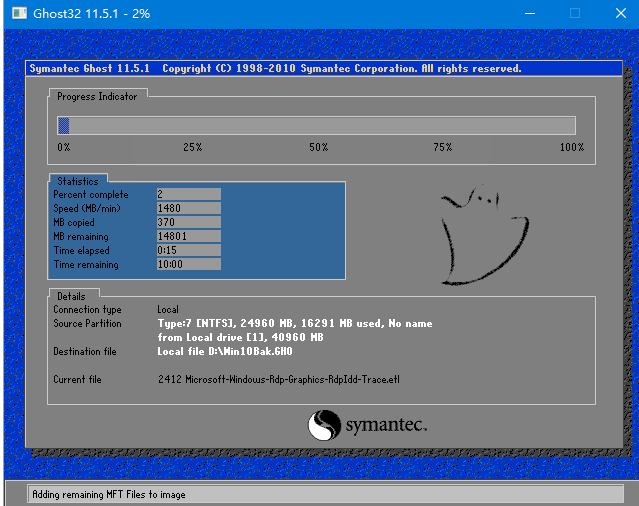
Task: Click the Symantec Ghost copyright header bar
Action: [318, 69]
